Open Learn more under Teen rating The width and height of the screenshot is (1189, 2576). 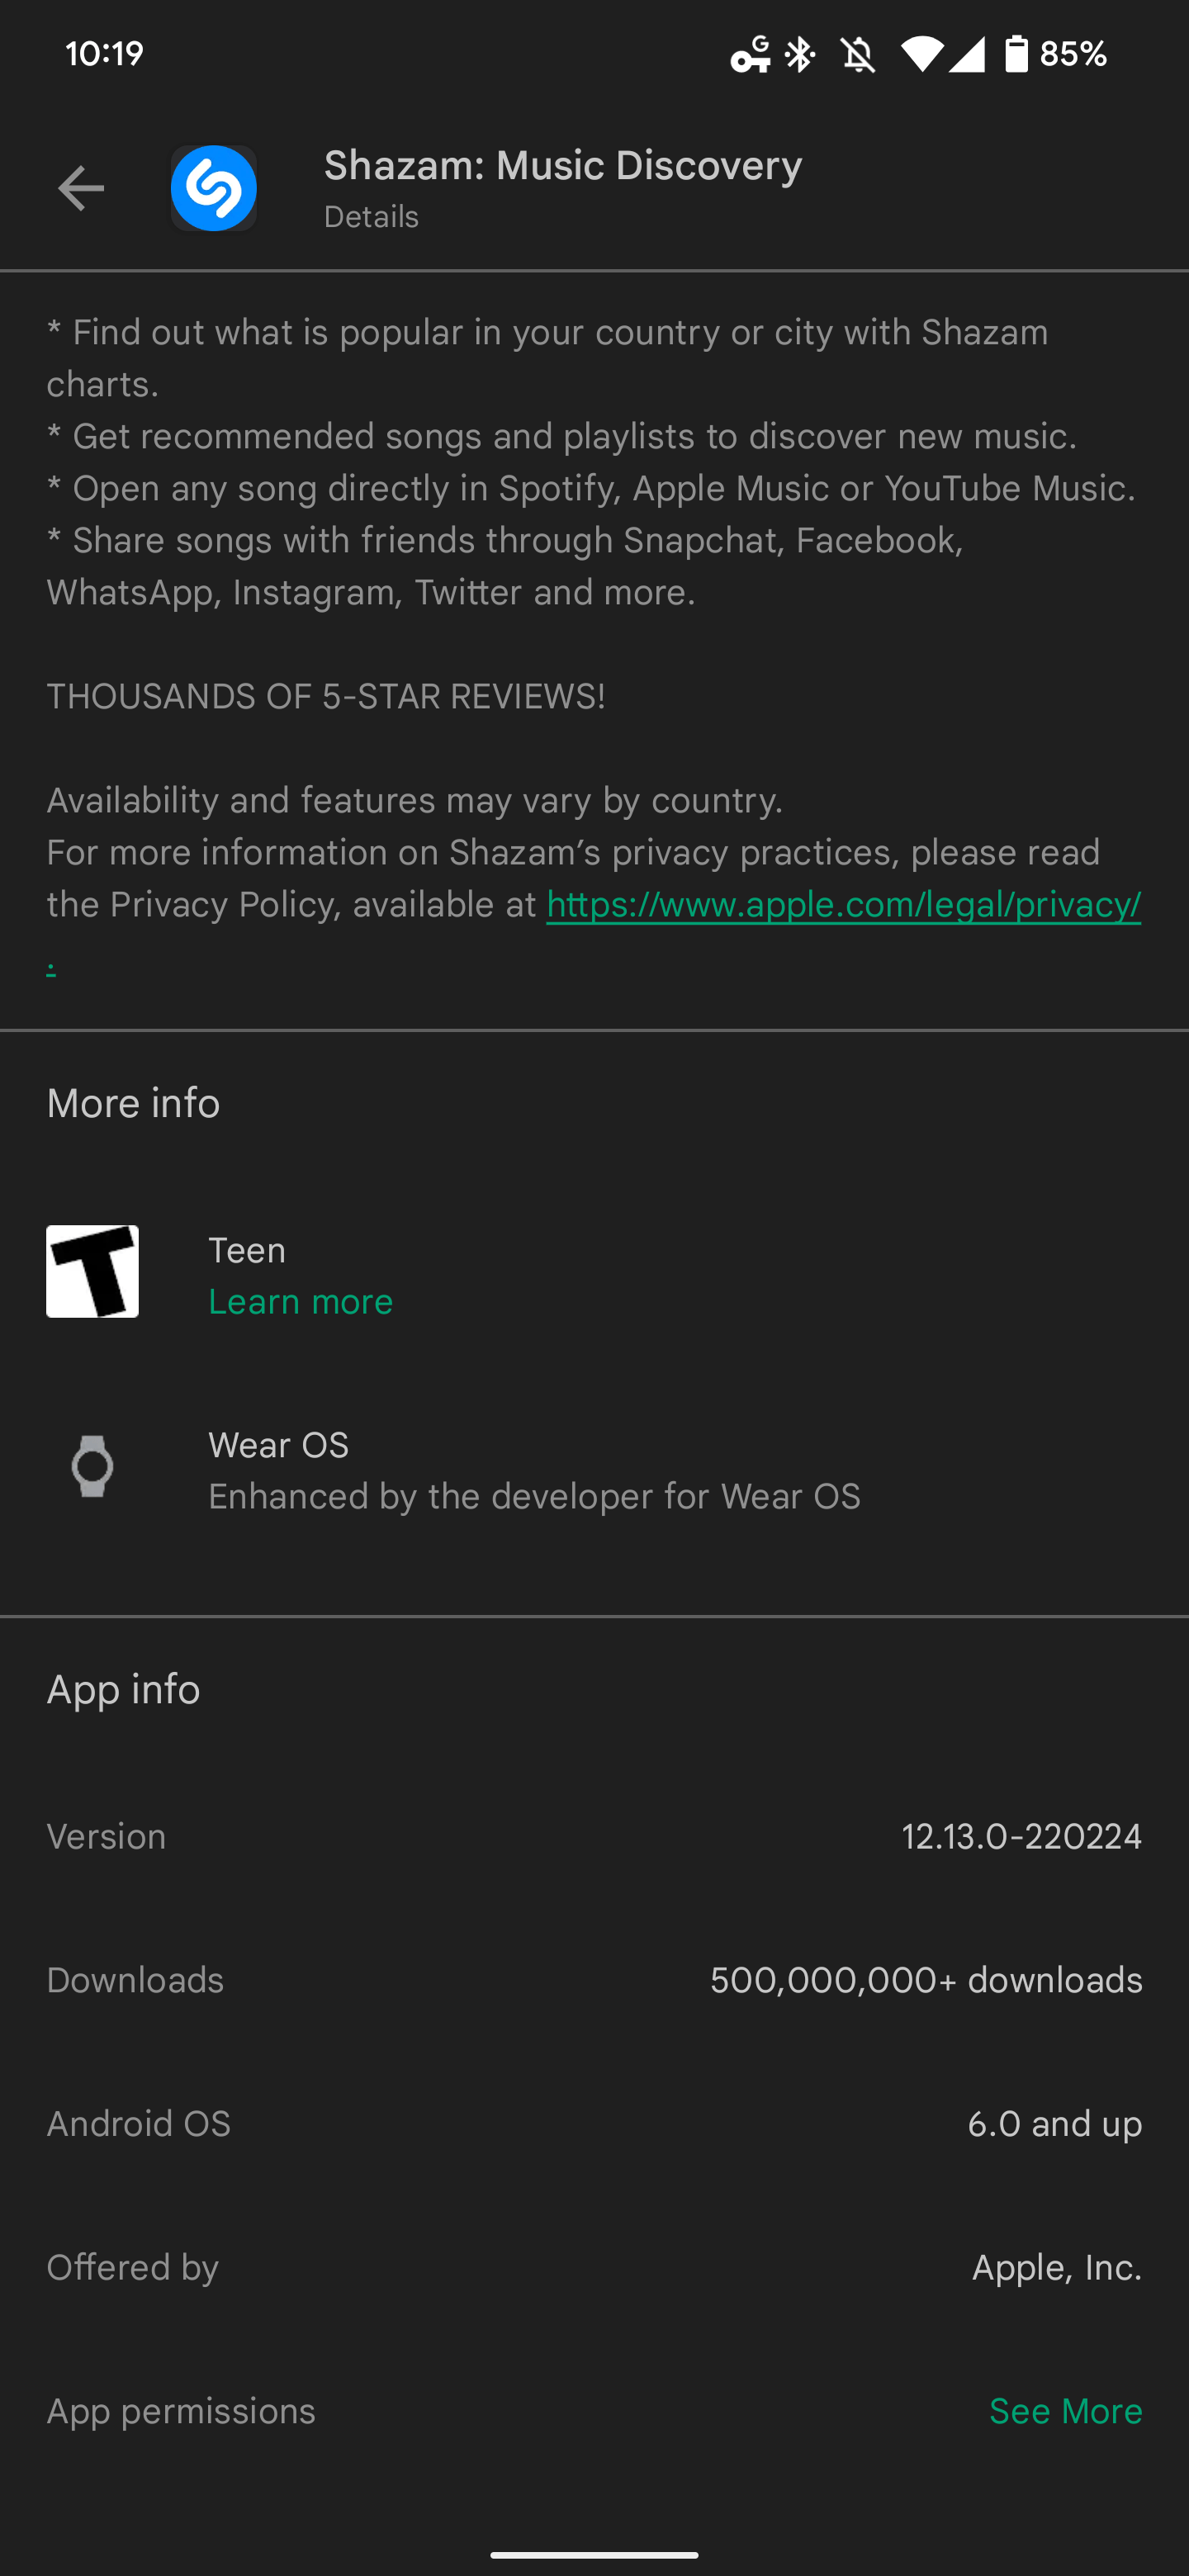(x=300, y=1301)
